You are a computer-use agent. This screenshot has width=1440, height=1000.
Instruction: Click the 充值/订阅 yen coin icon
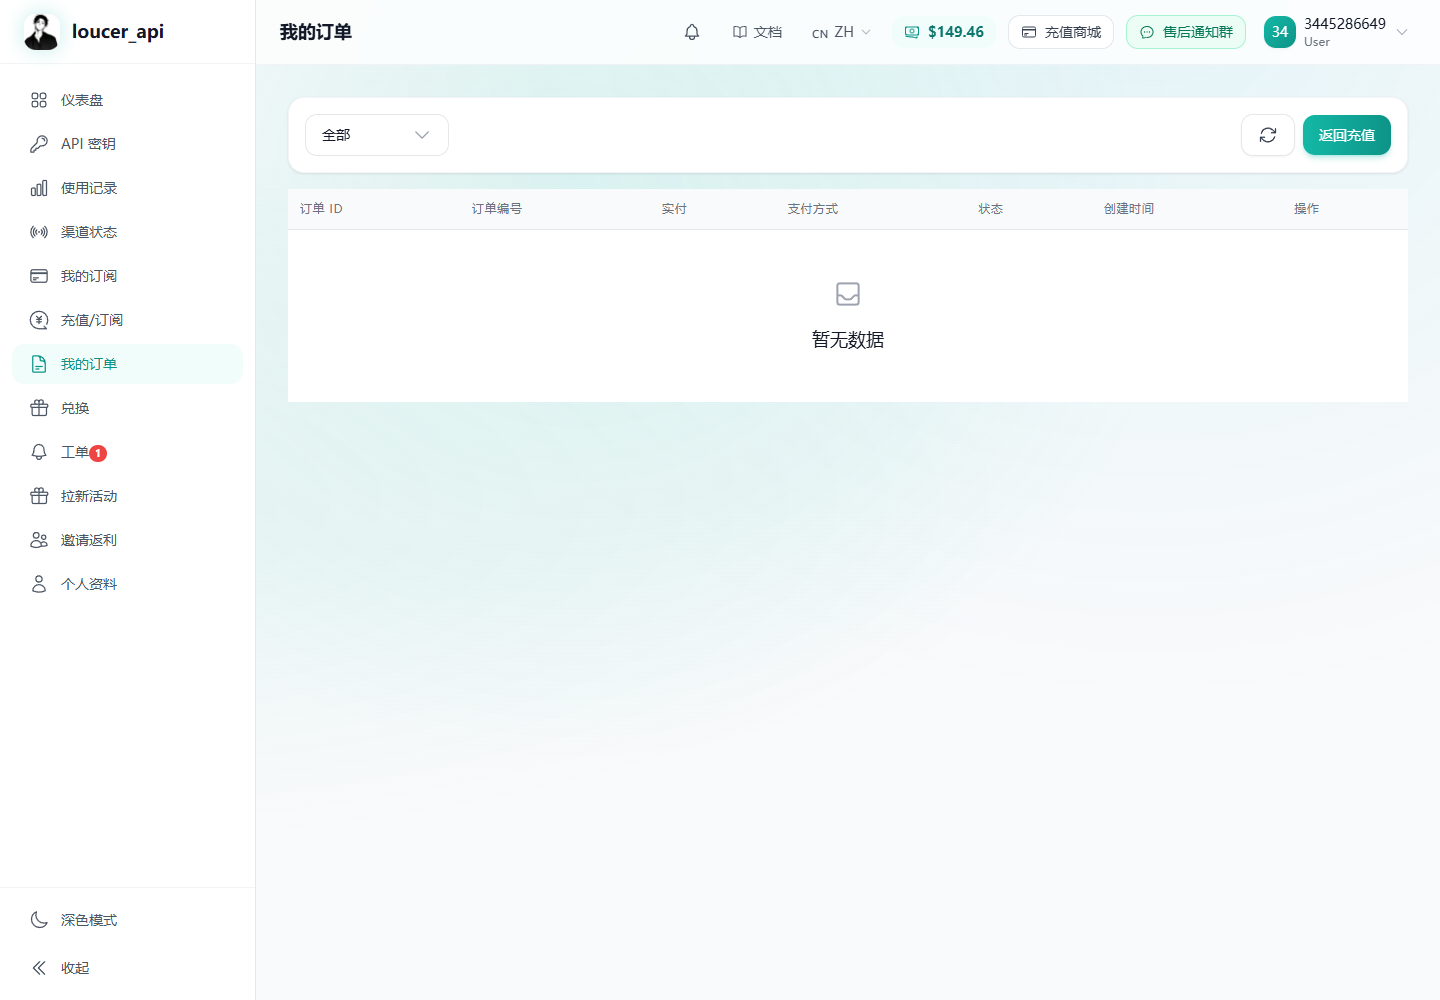click(x=39, y=320)
